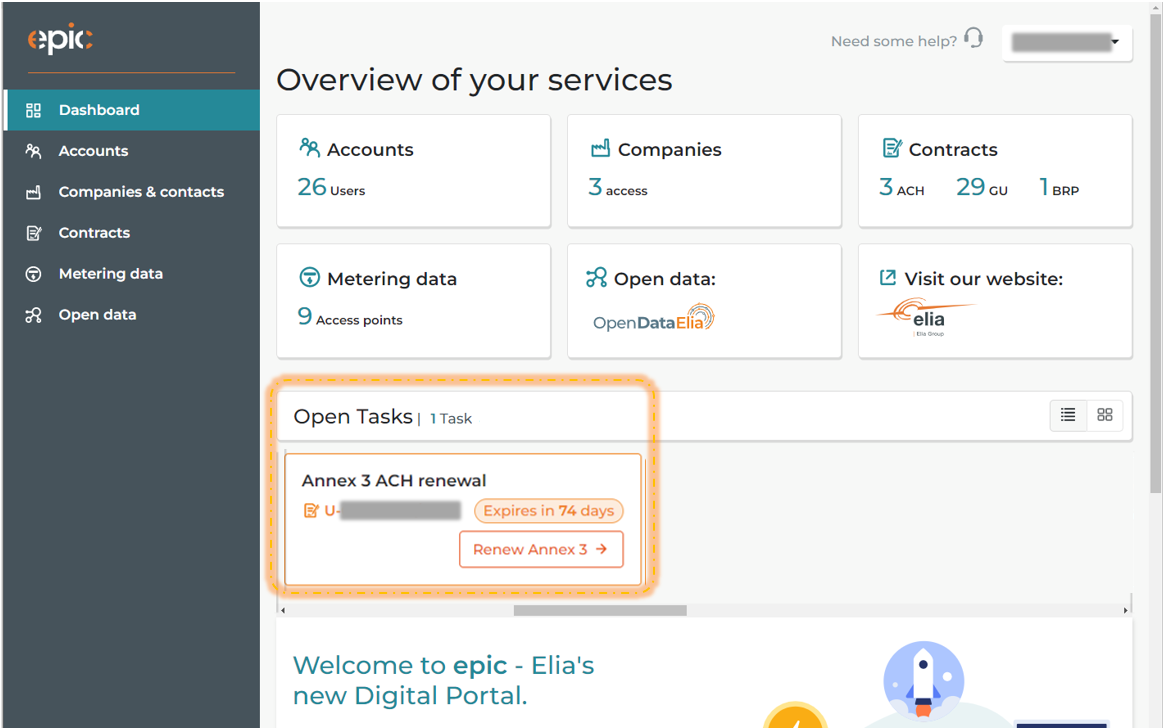Switch Open Tasks to list view
The width and height of the screenshot is (1163, 728).
tap(1068, 415)
